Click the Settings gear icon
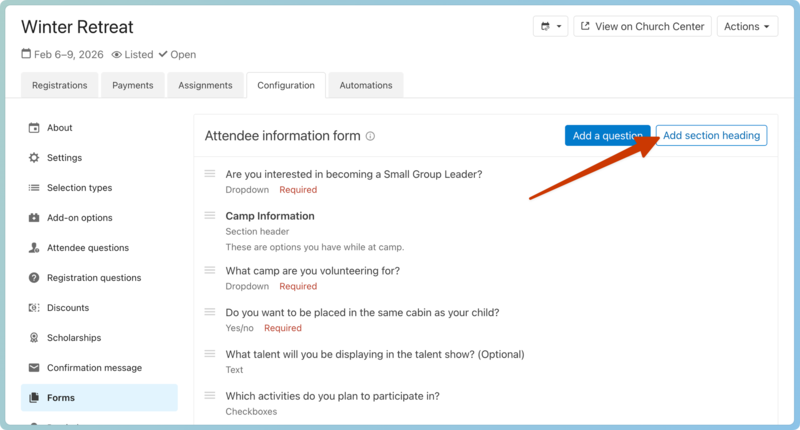Viewport: 800px width, 430px height. pos(34,158)
